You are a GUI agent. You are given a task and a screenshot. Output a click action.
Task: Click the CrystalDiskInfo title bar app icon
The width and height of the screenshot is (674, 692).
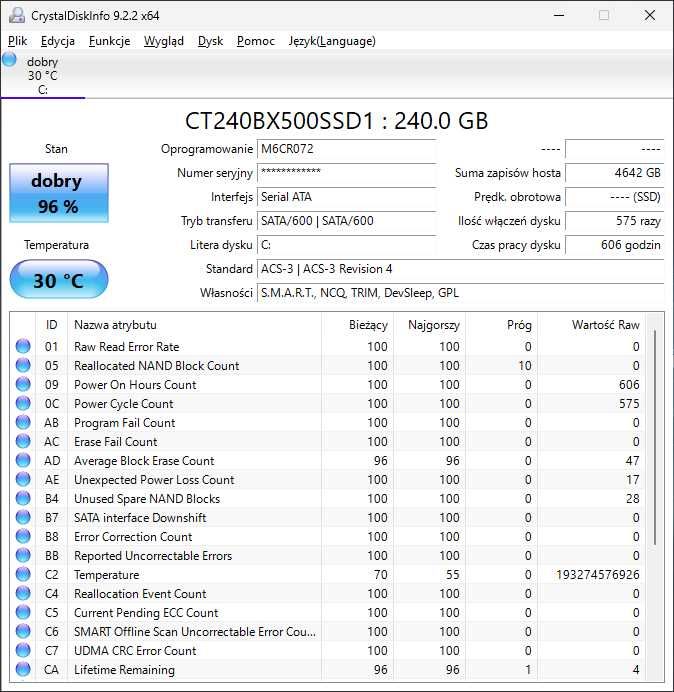click(x=16, y=15)
